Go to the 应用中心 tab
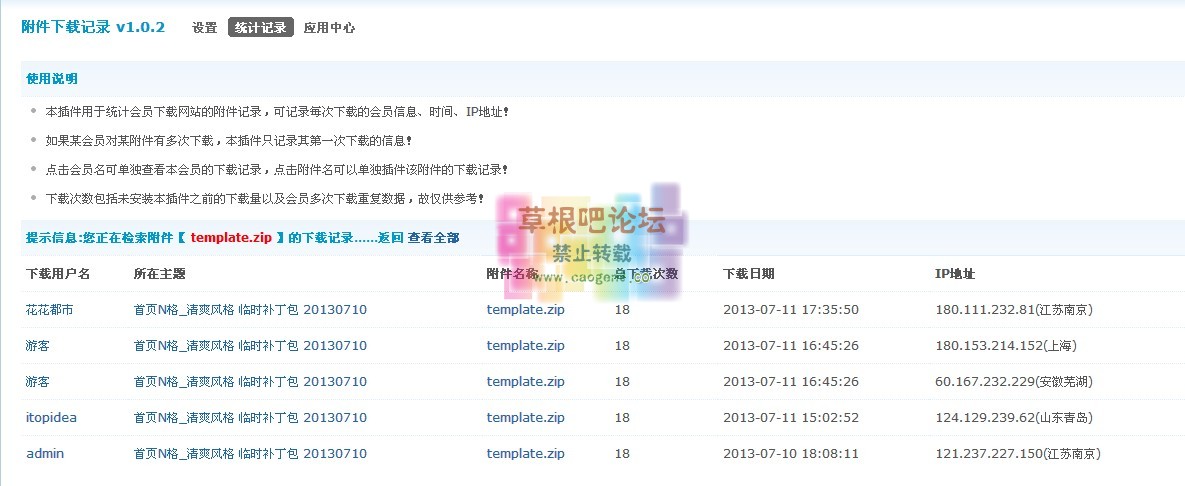The height and width of the screenshot is (486, 1185). tap(329, 28)
